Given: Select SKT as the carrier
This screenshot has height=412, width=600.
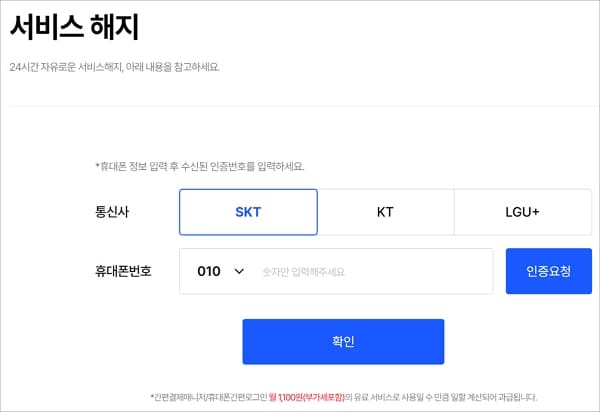Looking at the screenshot, I should [x=248, y=212].
